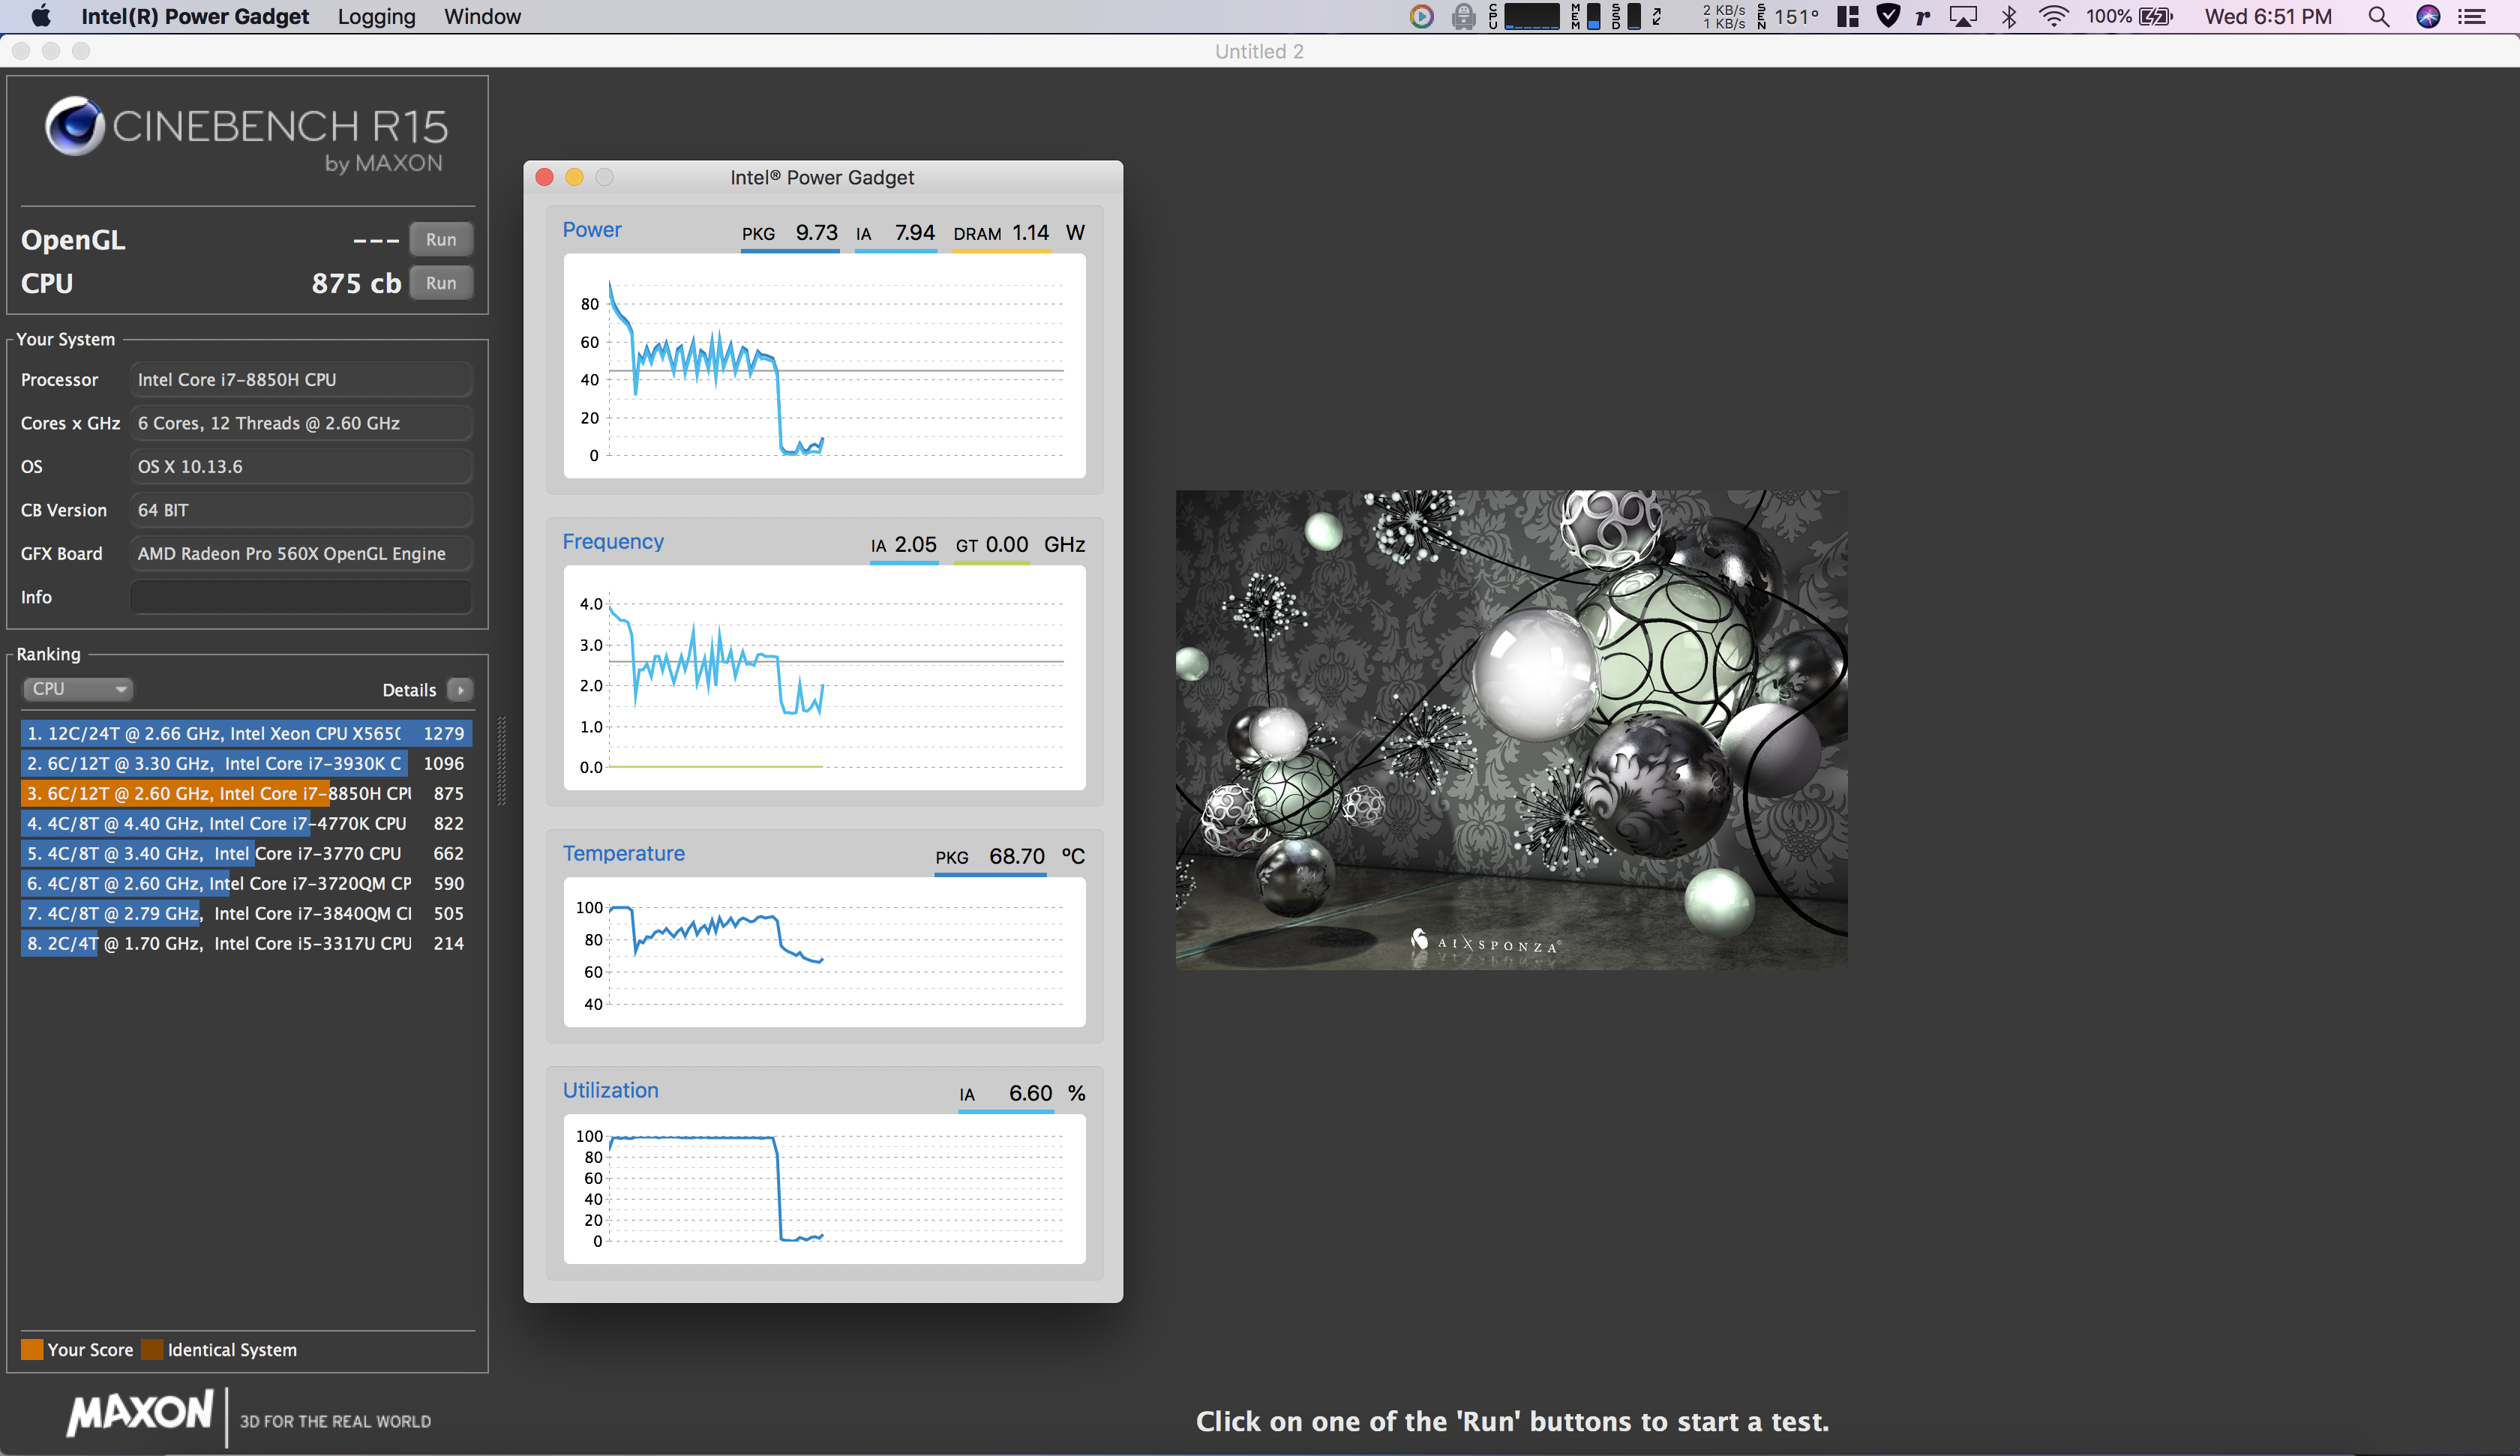Image resolution: width=2520 pixels, height=1456 pixels.
Task: Click the window layout grid menu bar icon
Action: pyautogui.click(x=1848, y=16)
